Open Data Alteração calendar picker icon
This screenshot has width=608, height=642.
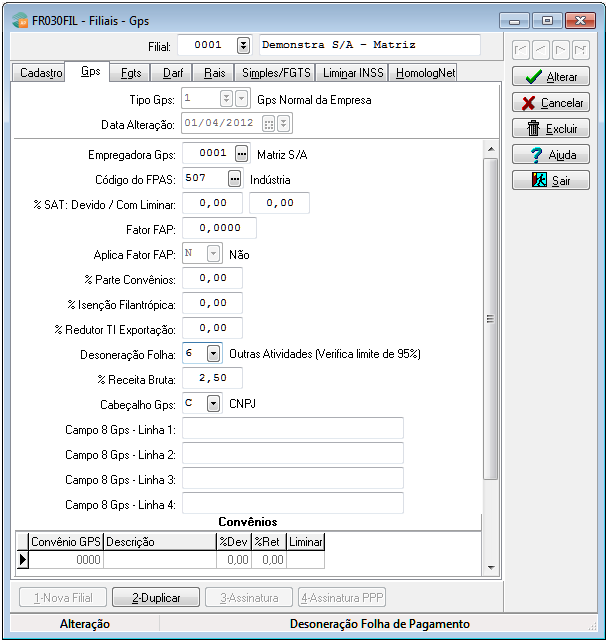click(x=269, y=124)
